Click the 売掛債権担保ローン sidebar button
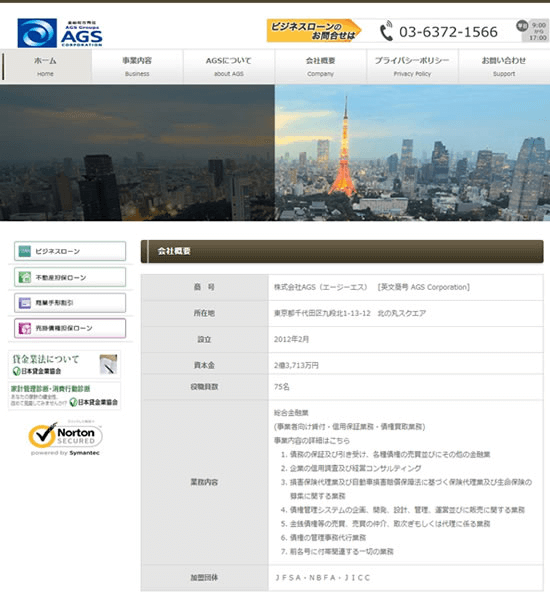This screenshot has height=610, width=550. (70, 328)
